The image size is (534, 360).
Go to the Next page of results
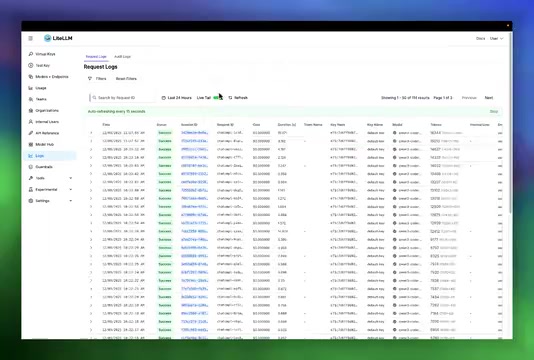[489, 98]
